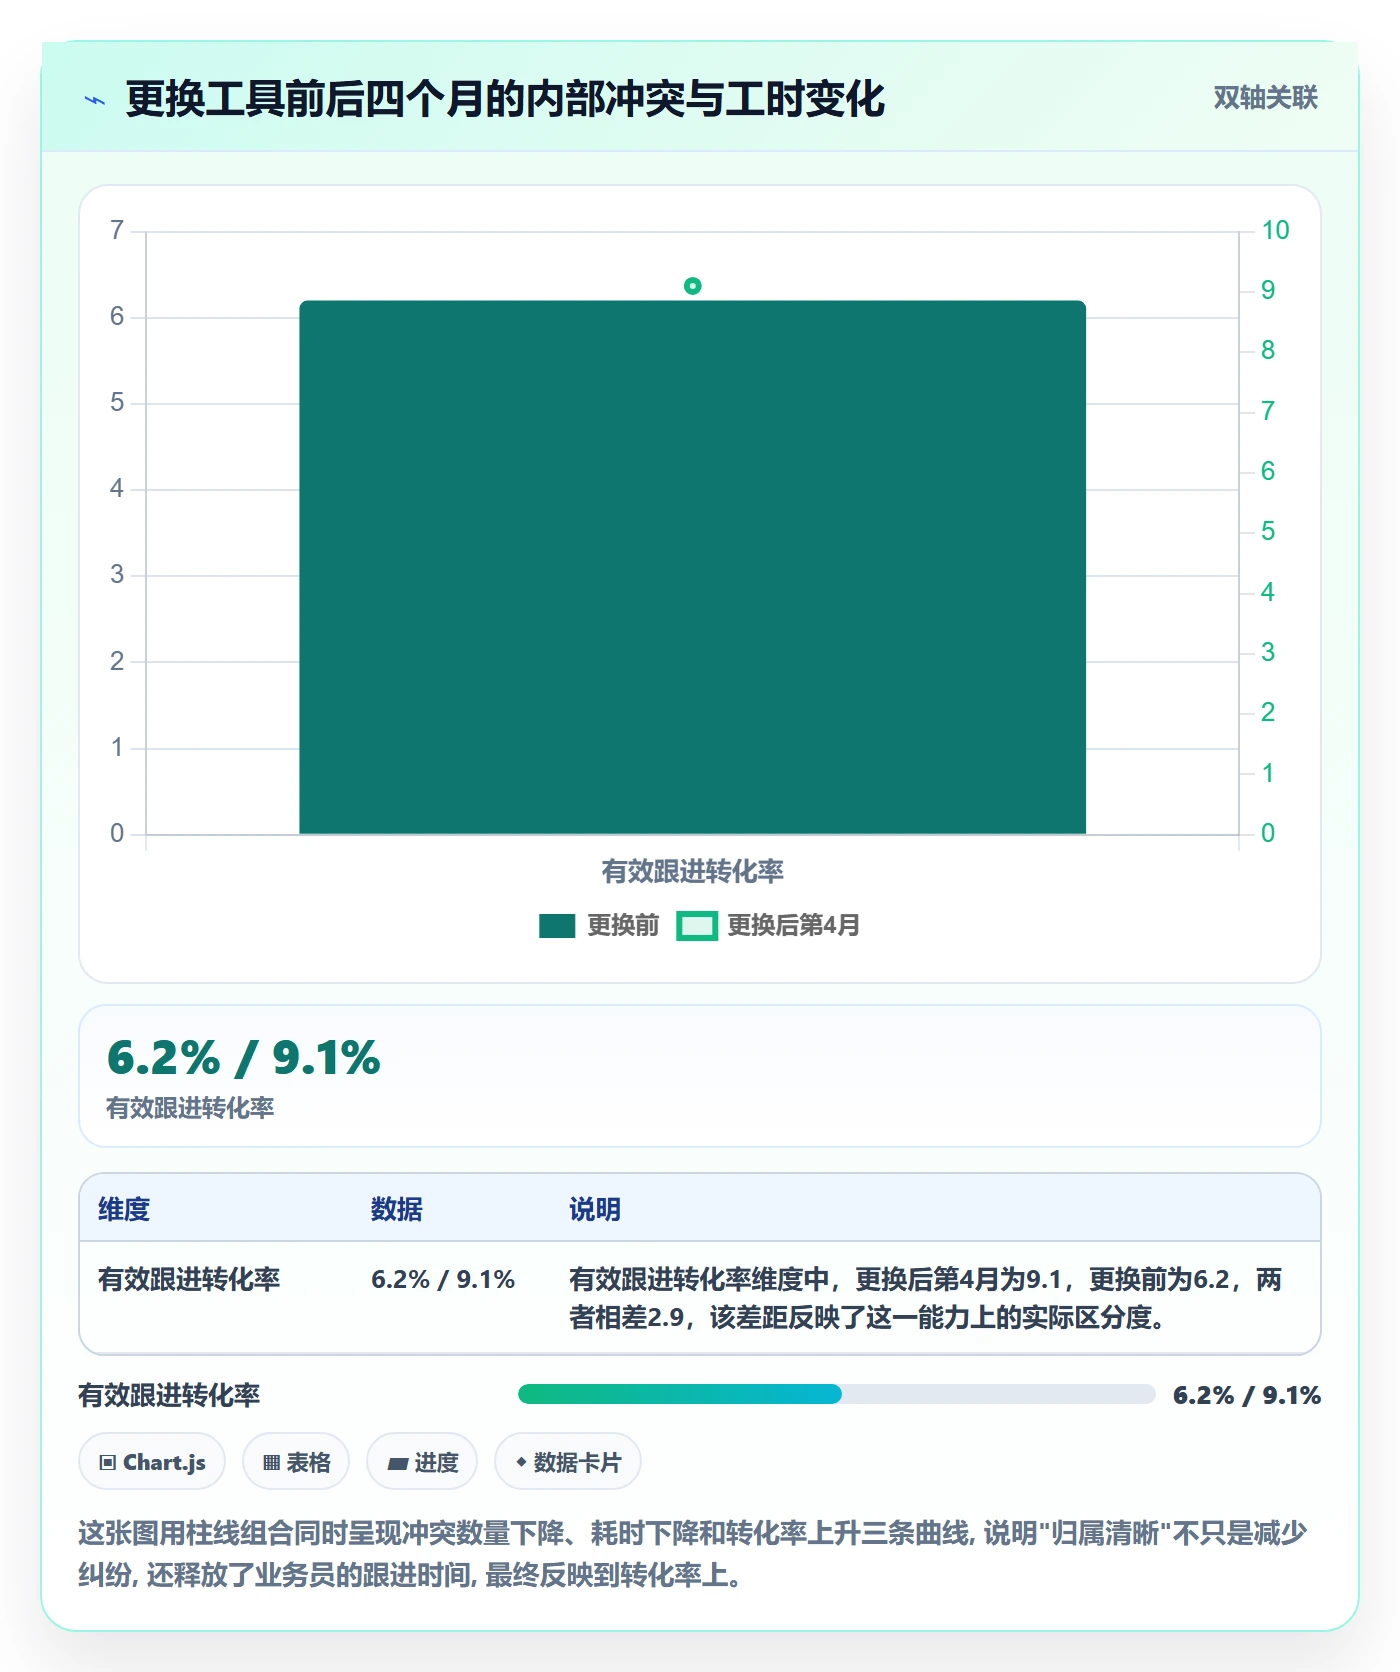Select the 数据卡片 chip

click(568, 1462)
